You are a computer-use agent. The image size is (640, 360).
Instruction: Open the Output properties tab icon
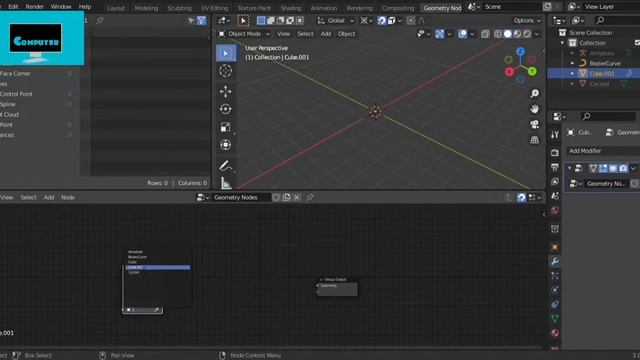tap(555, 167)
